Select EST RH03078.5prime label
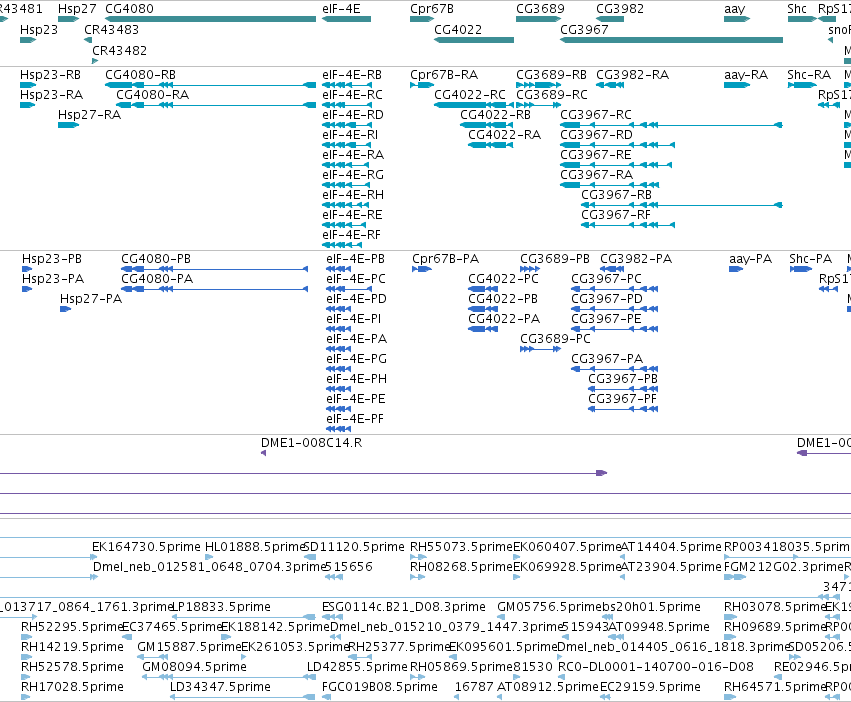 pos(774,606)
